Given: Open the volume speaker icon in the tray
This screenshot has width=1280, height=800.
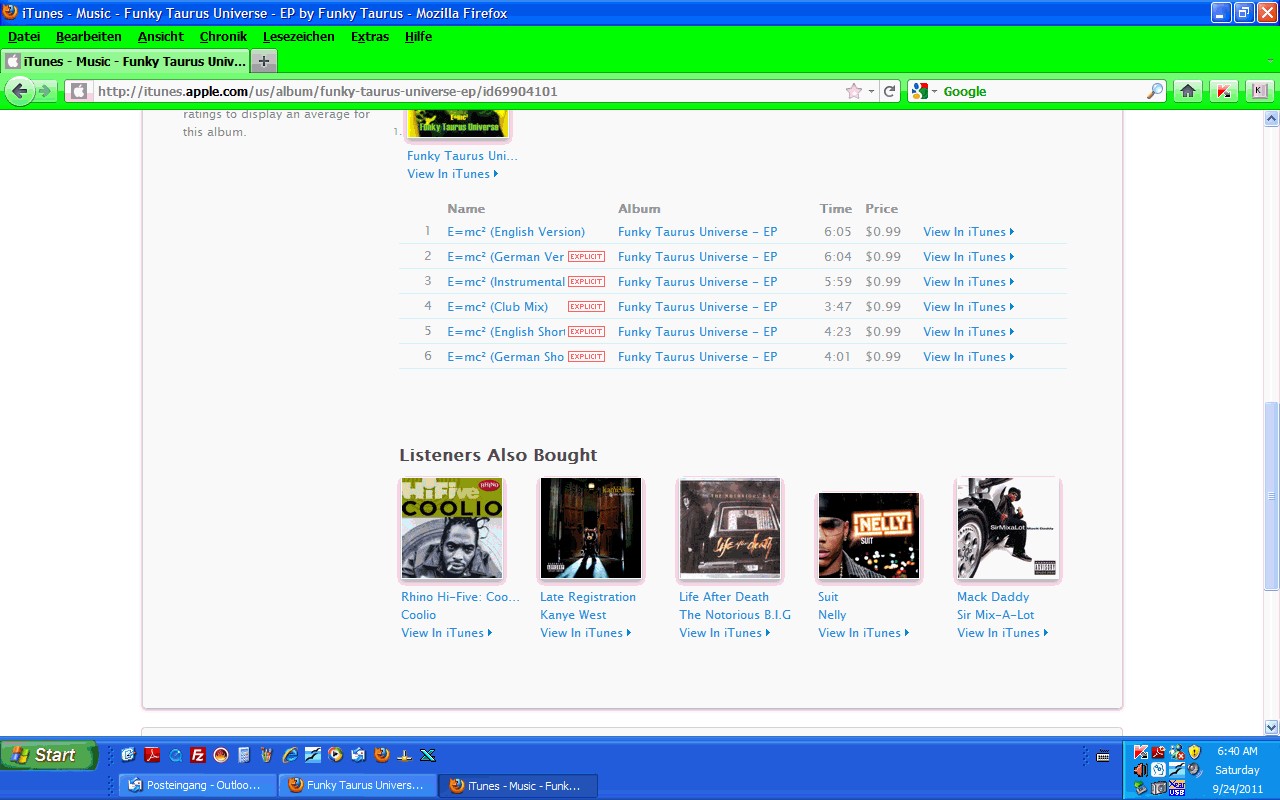Looking at the screenshot, I should (1141, 770).
